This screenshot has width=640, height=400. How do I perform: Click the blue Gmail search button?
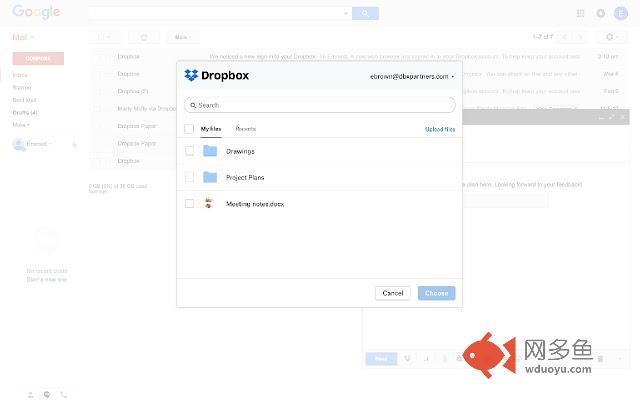pos(365,13)
